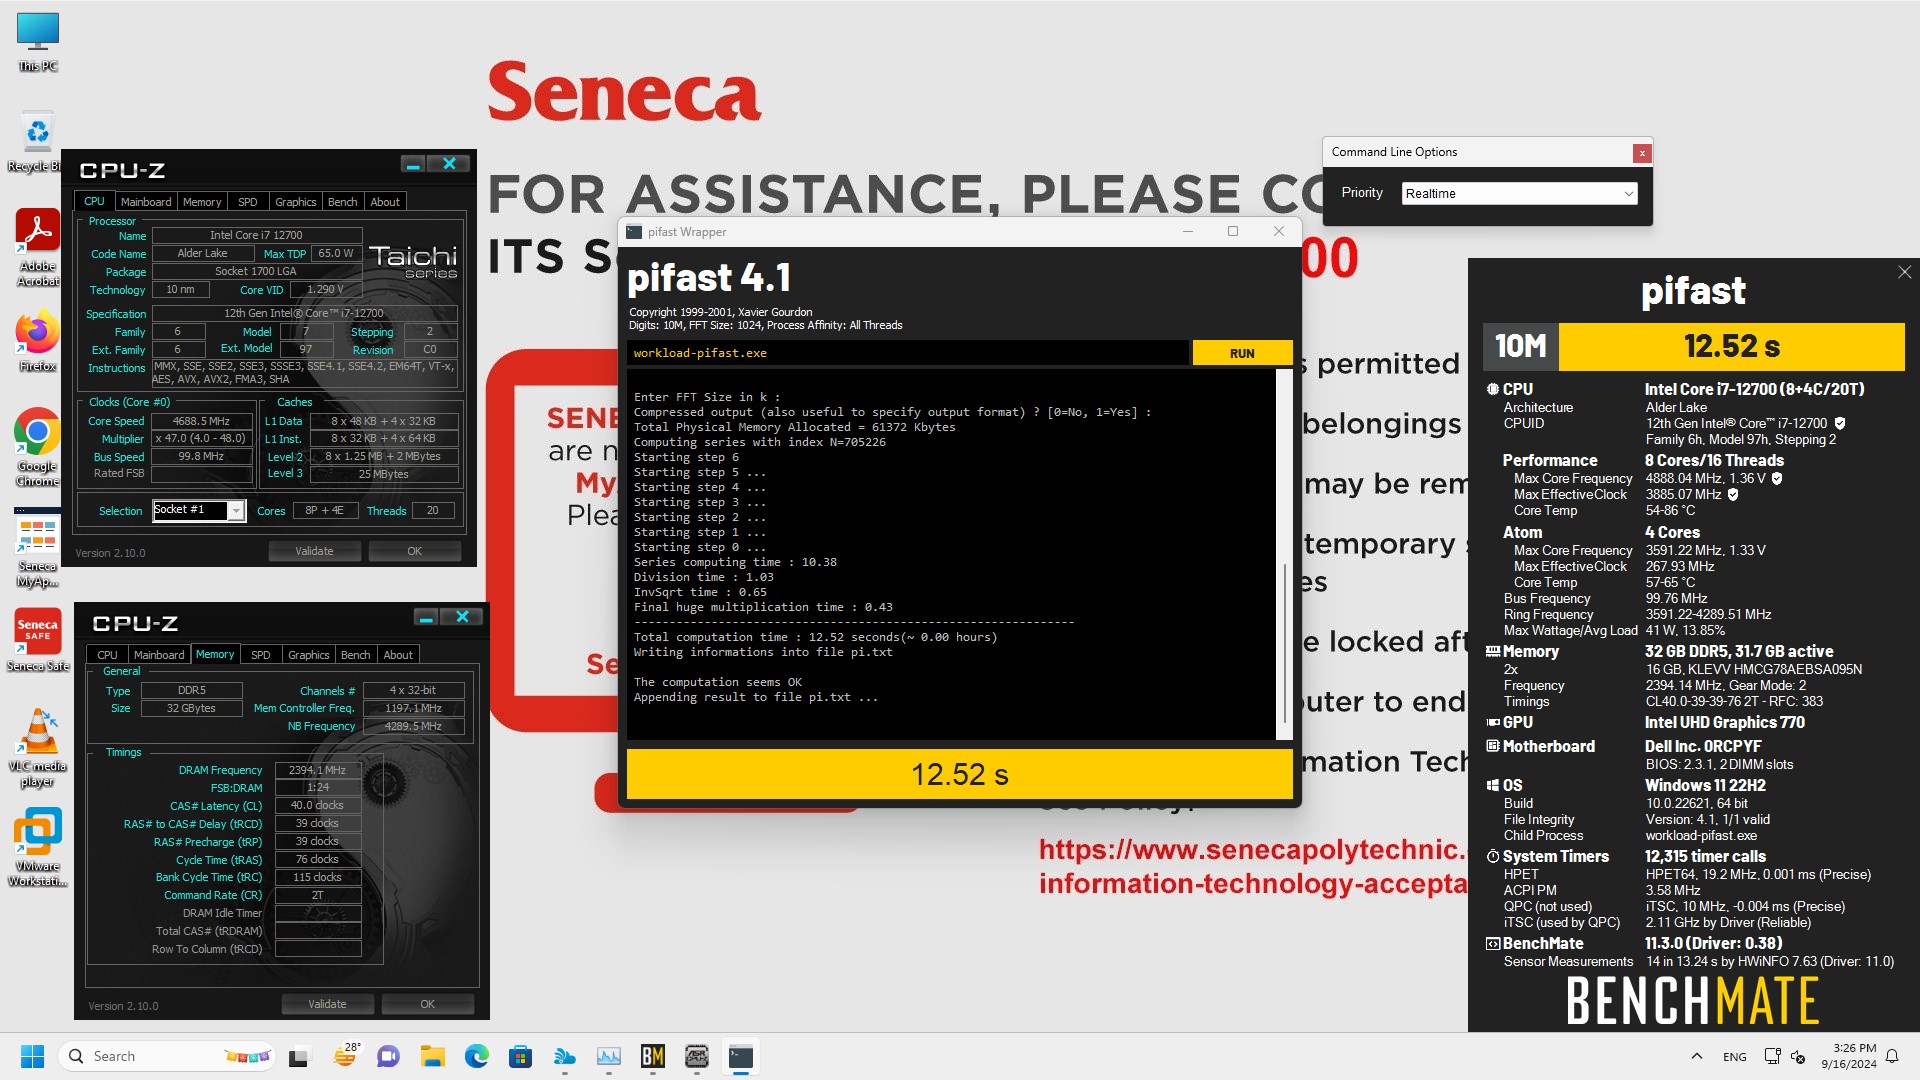The image size is (1920, 1080).
Task: Close the BenchMate pifast result panel
Action: (x=1904, y=272)
